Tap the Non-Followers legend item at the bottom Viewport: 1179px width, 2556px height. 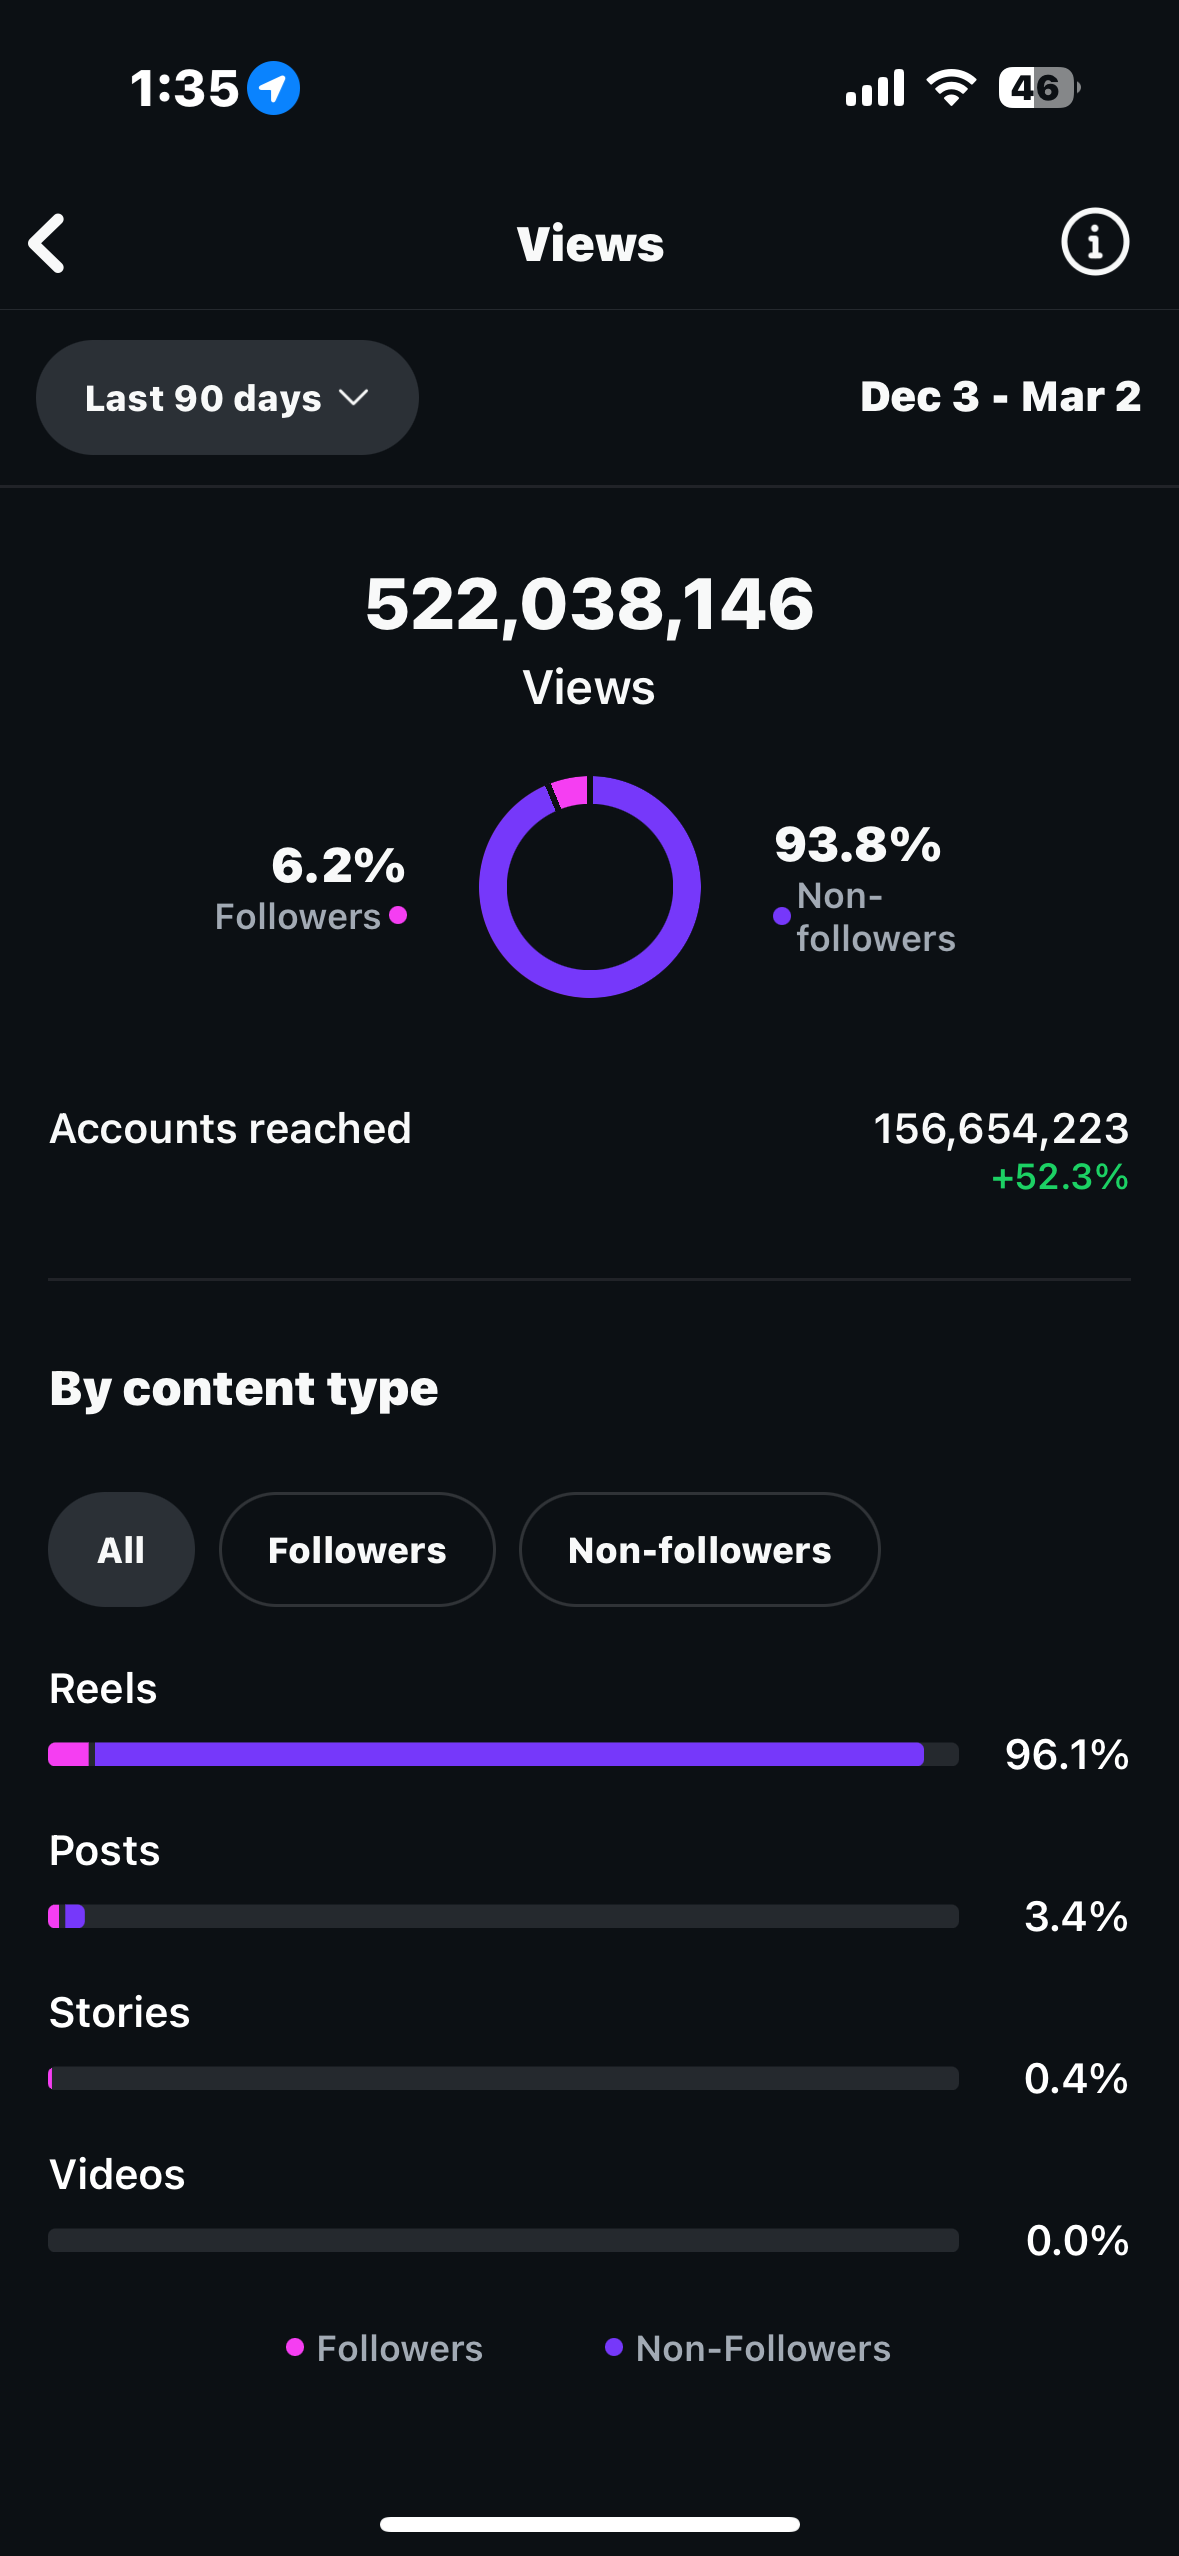point(748,2348)
